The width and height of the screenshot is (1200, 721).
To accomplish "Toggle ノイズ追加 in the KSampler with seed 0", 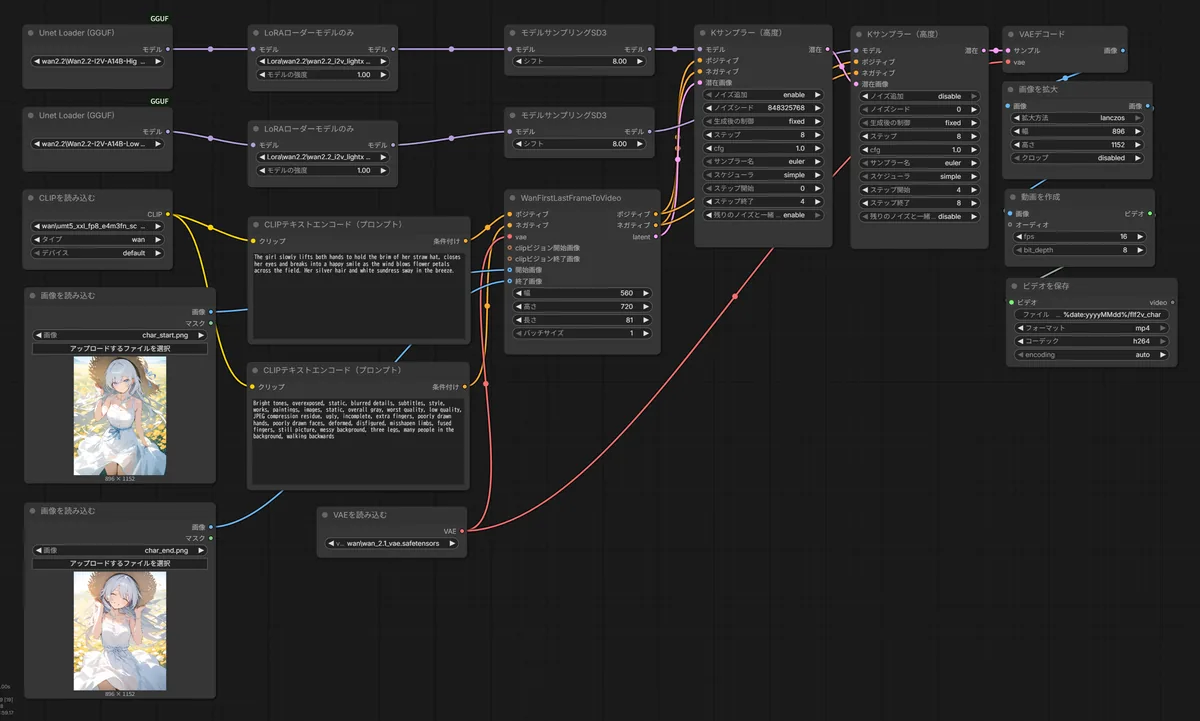I will [921, 96].
